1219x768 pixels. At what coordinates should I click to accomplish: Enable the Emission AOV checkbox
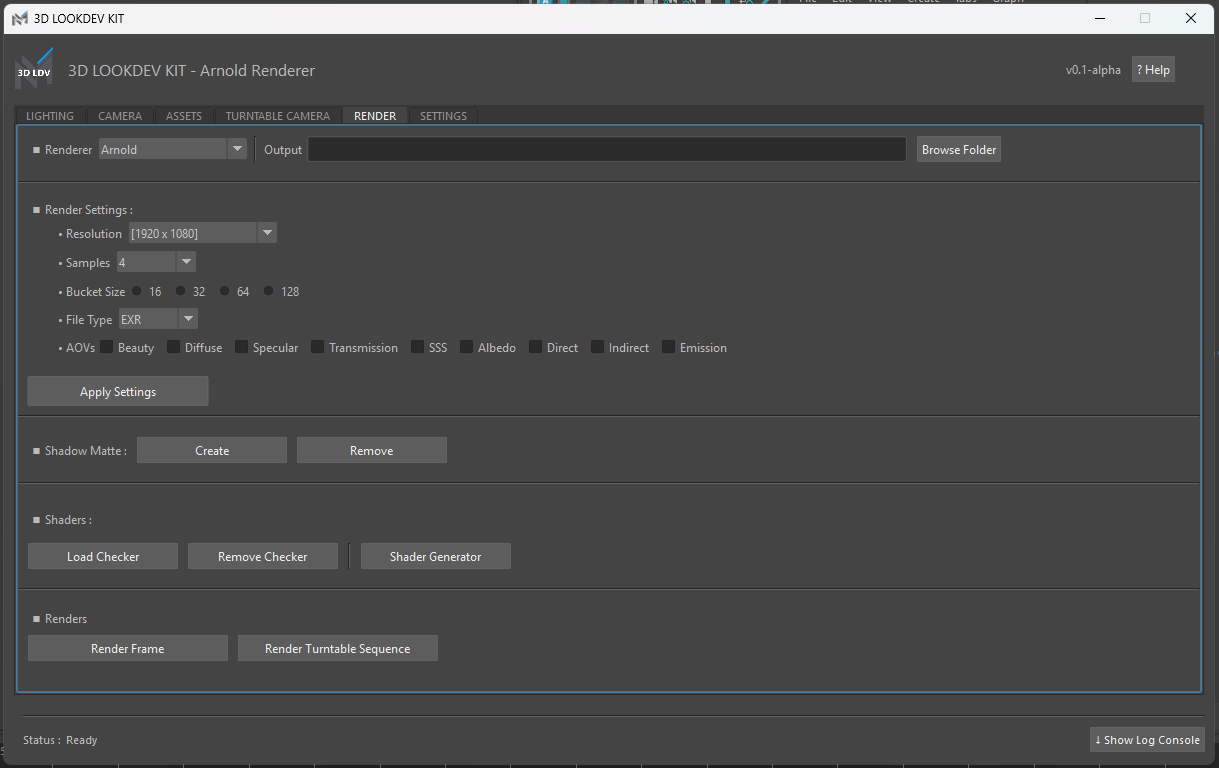point(668,347)
